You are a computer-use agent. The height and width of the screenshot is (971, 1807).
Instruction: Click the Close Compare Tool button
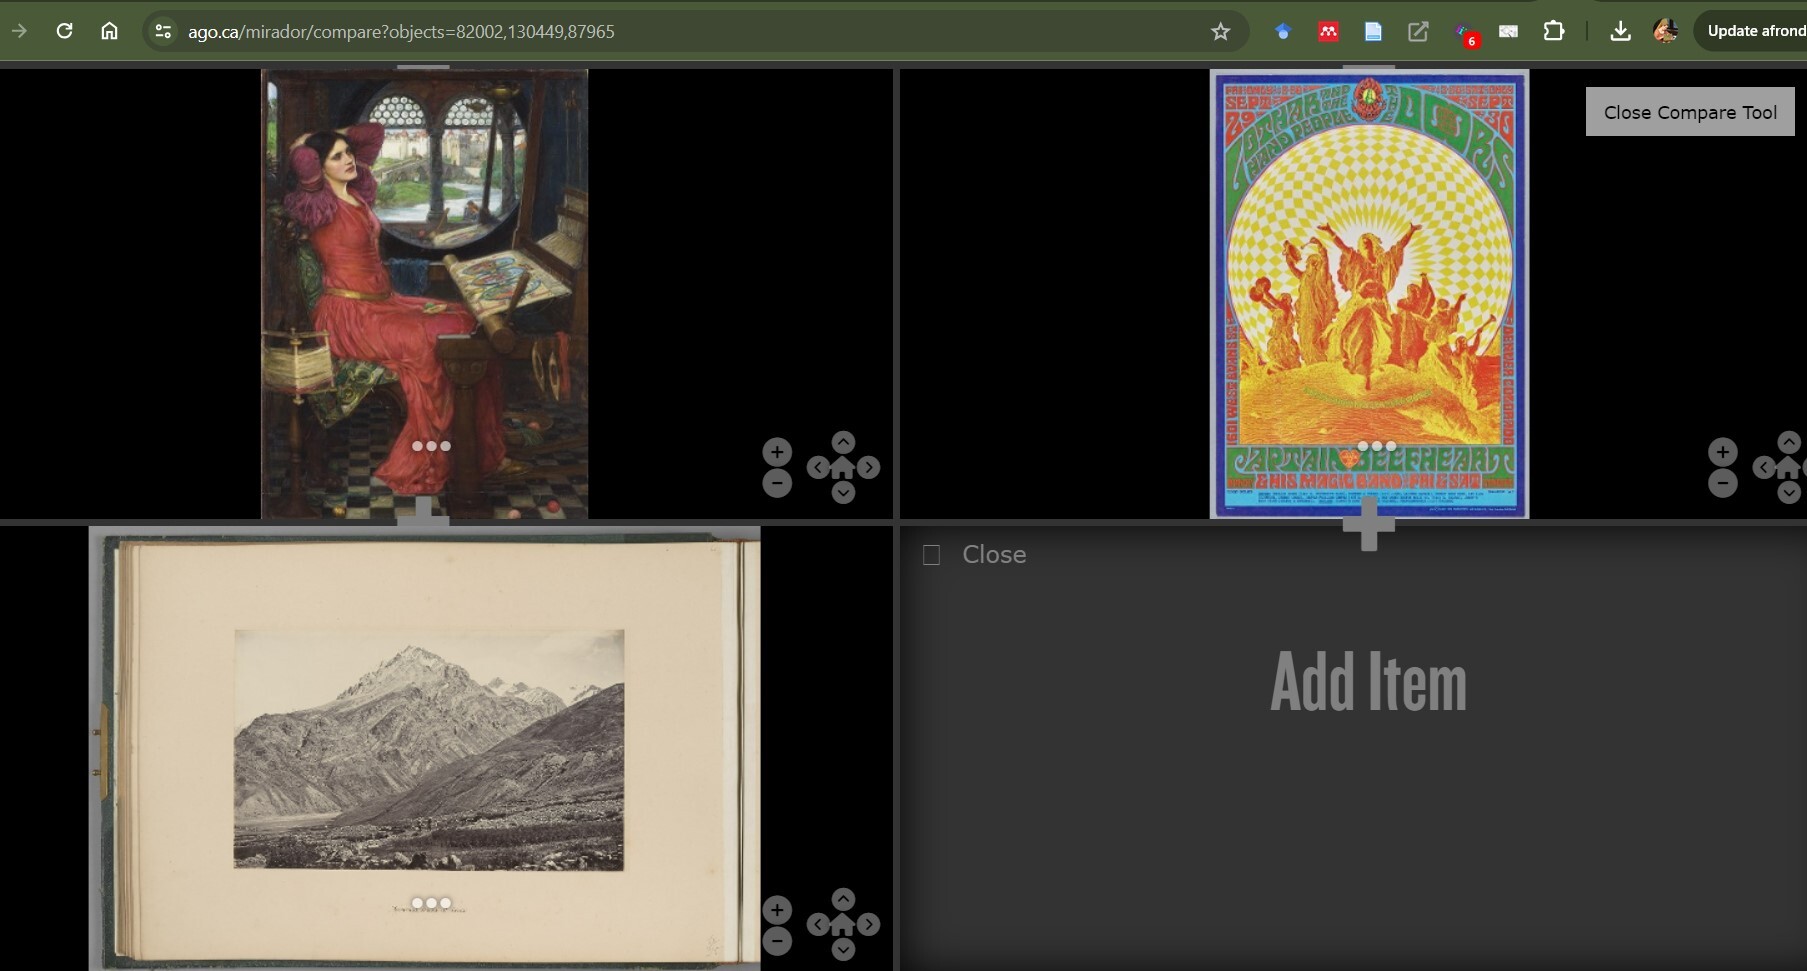pyautogui.click(x=1690, y=112)
